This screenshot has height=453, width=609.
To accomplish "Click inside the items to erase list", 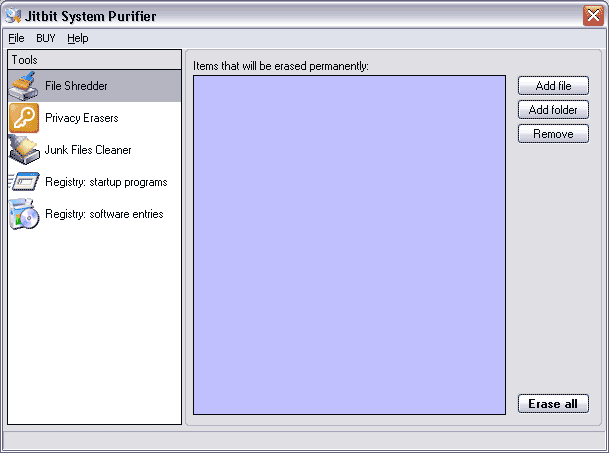I will point(349,245).
